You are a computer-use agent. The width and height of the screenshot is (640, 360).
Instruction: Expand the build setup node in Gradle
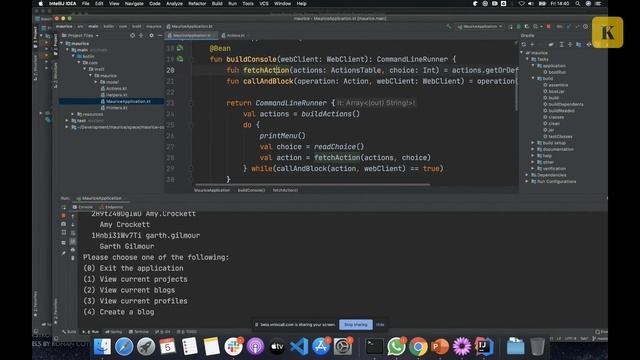pos(533,143)
